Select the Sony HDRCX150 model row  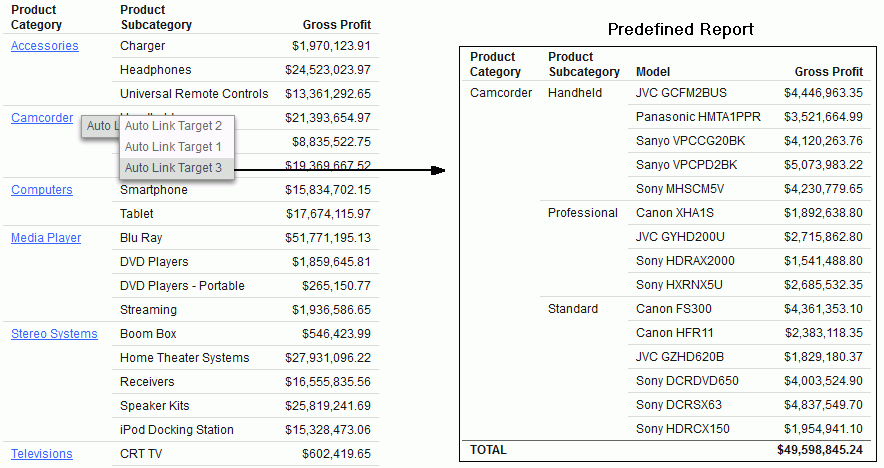[683, 429]
